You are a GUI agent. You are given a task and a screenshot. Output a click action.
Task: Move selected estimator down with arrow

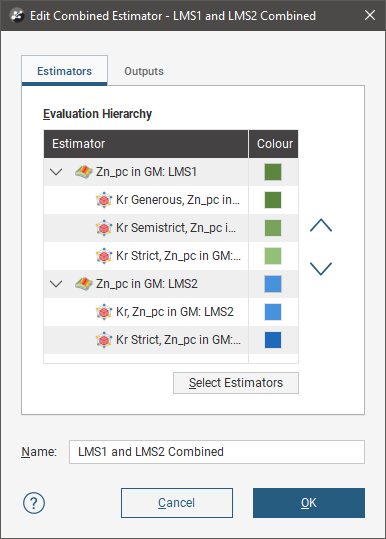(x=321, y=268)
